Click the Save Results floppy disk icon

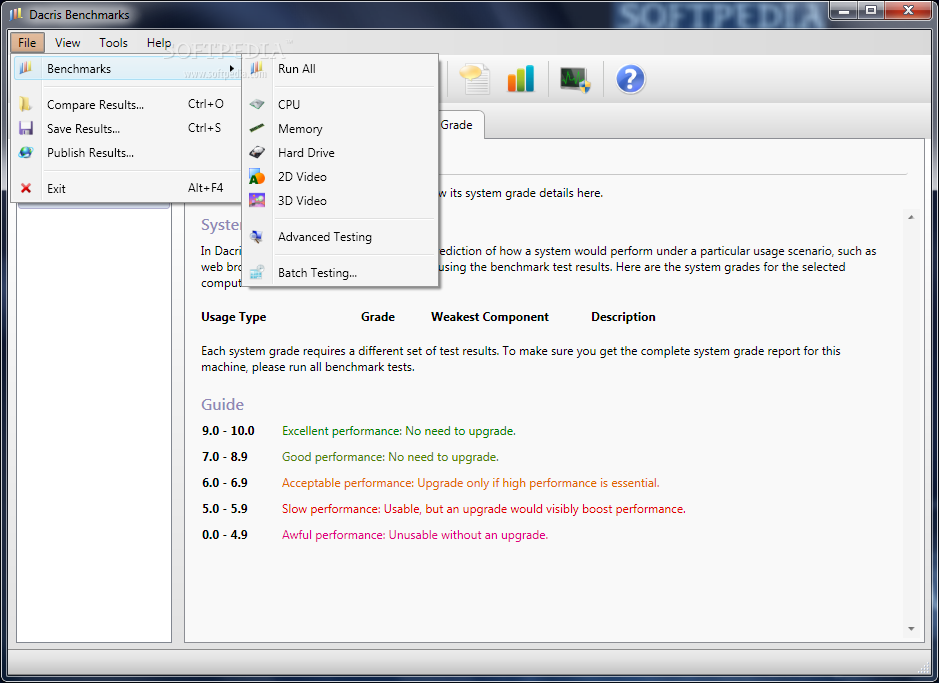[x=26, y=128]
